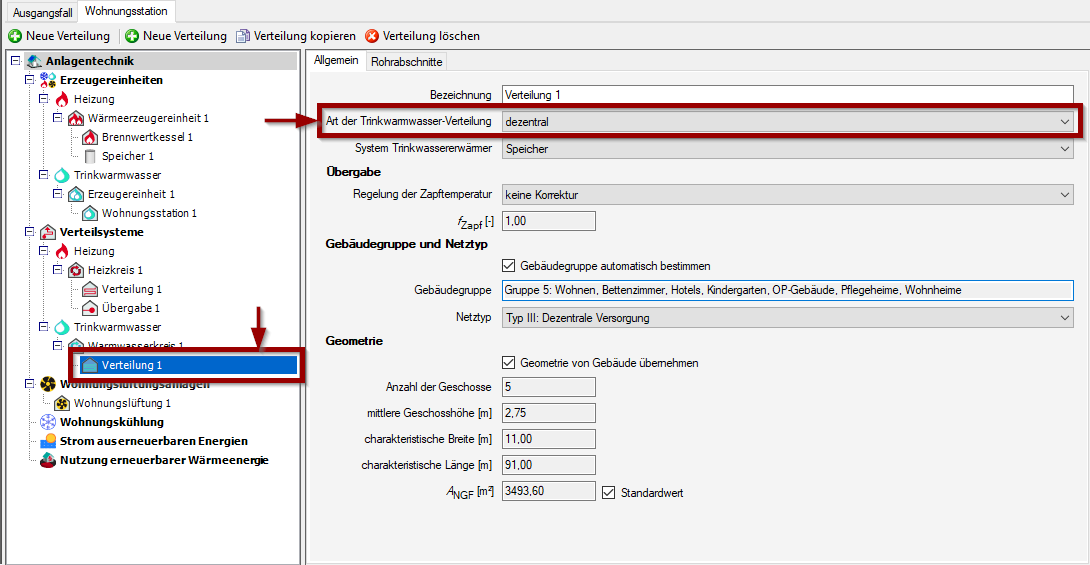Click the Brennwertkessel 1 boiler icon
Viewport: 1090px width, 565px height.
[x=90, y=137]
